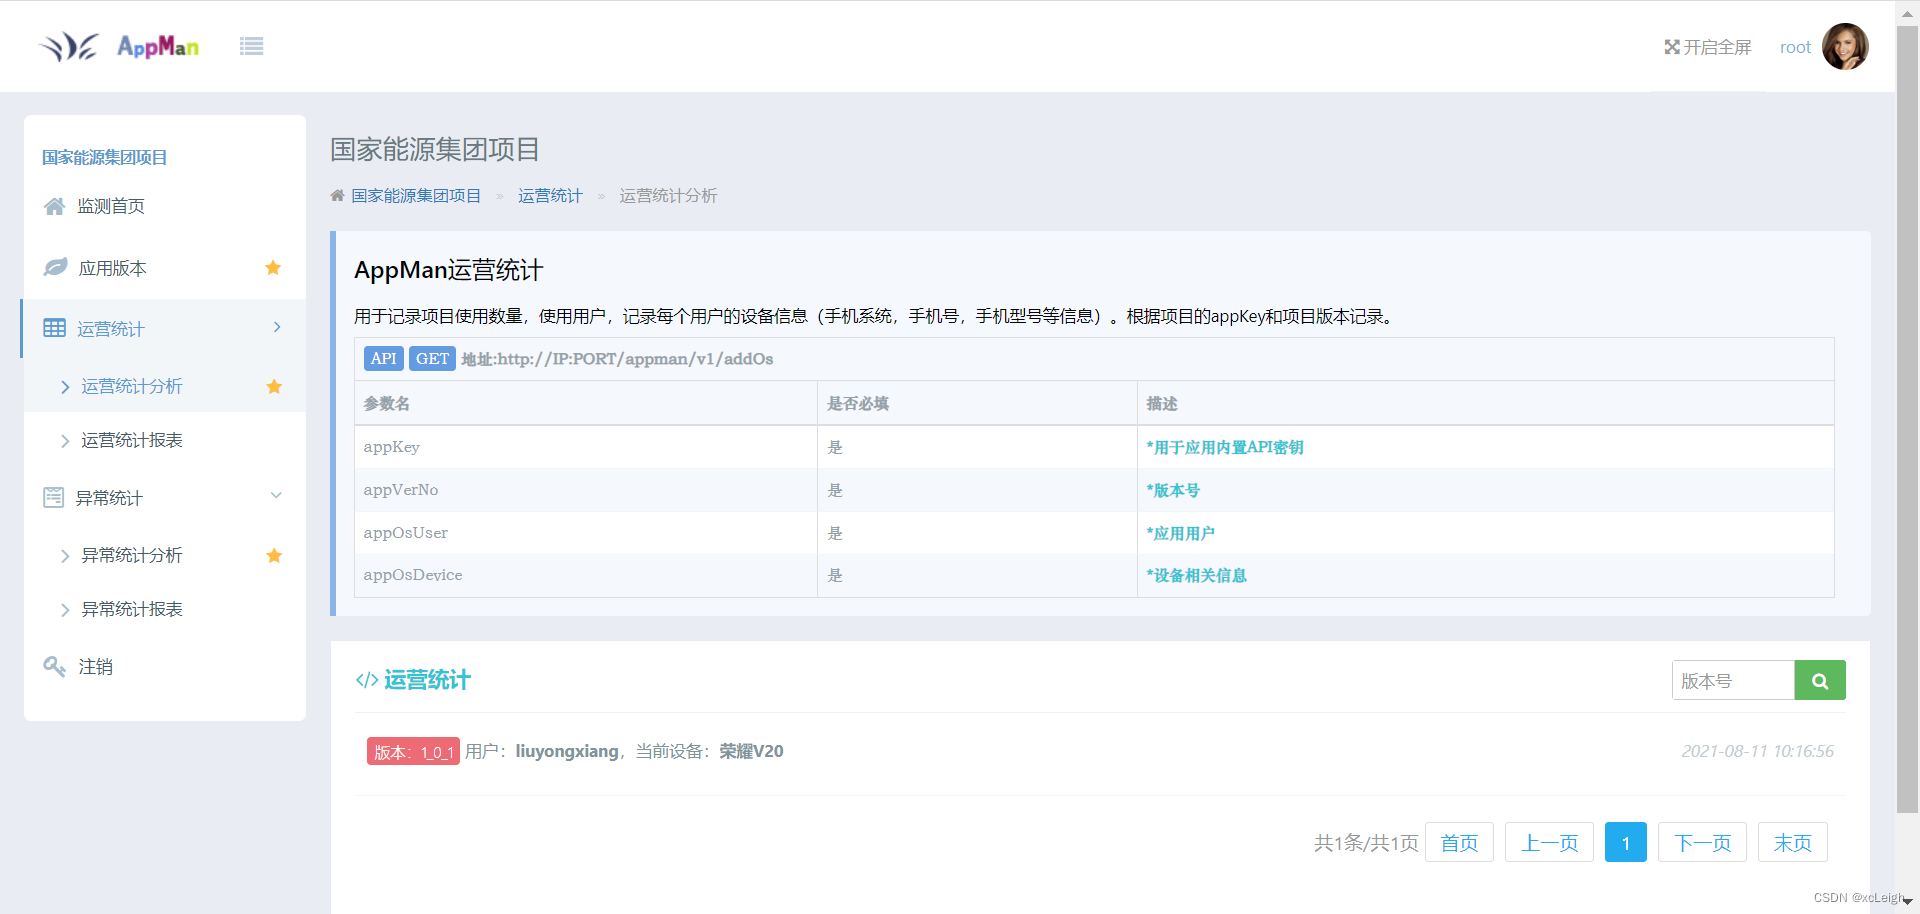Viewport: 1920px width, 914px height.
Task: Click the breadcrumb home icon
Action: tap(338, 196)
